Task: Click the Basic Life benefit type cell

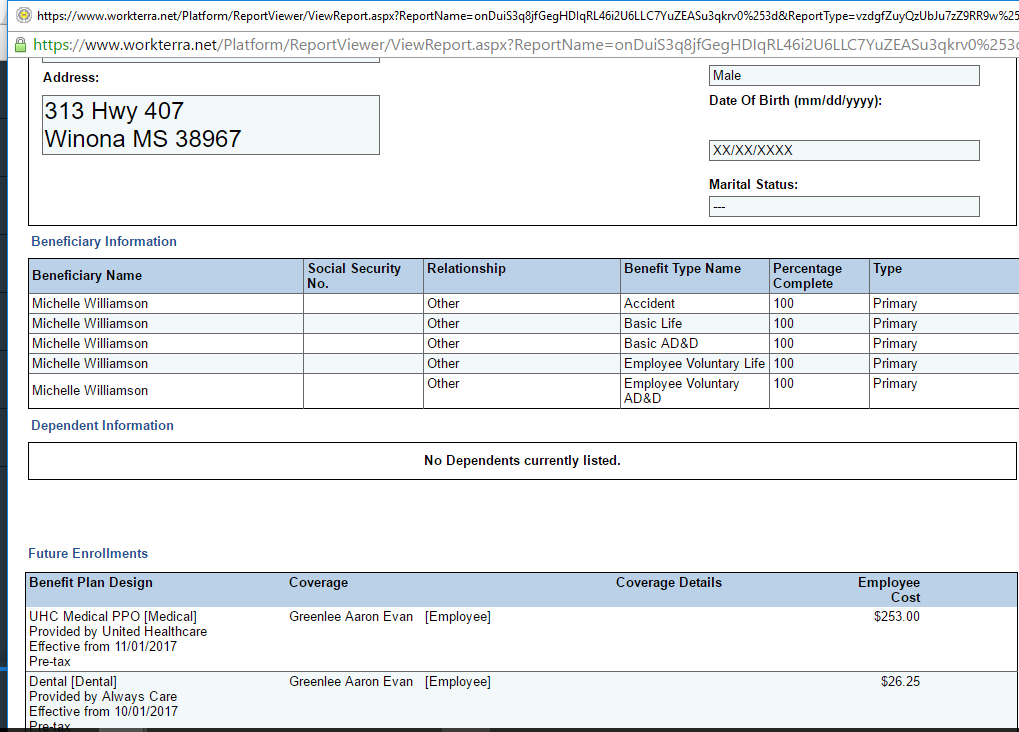Action: point(653,324)
